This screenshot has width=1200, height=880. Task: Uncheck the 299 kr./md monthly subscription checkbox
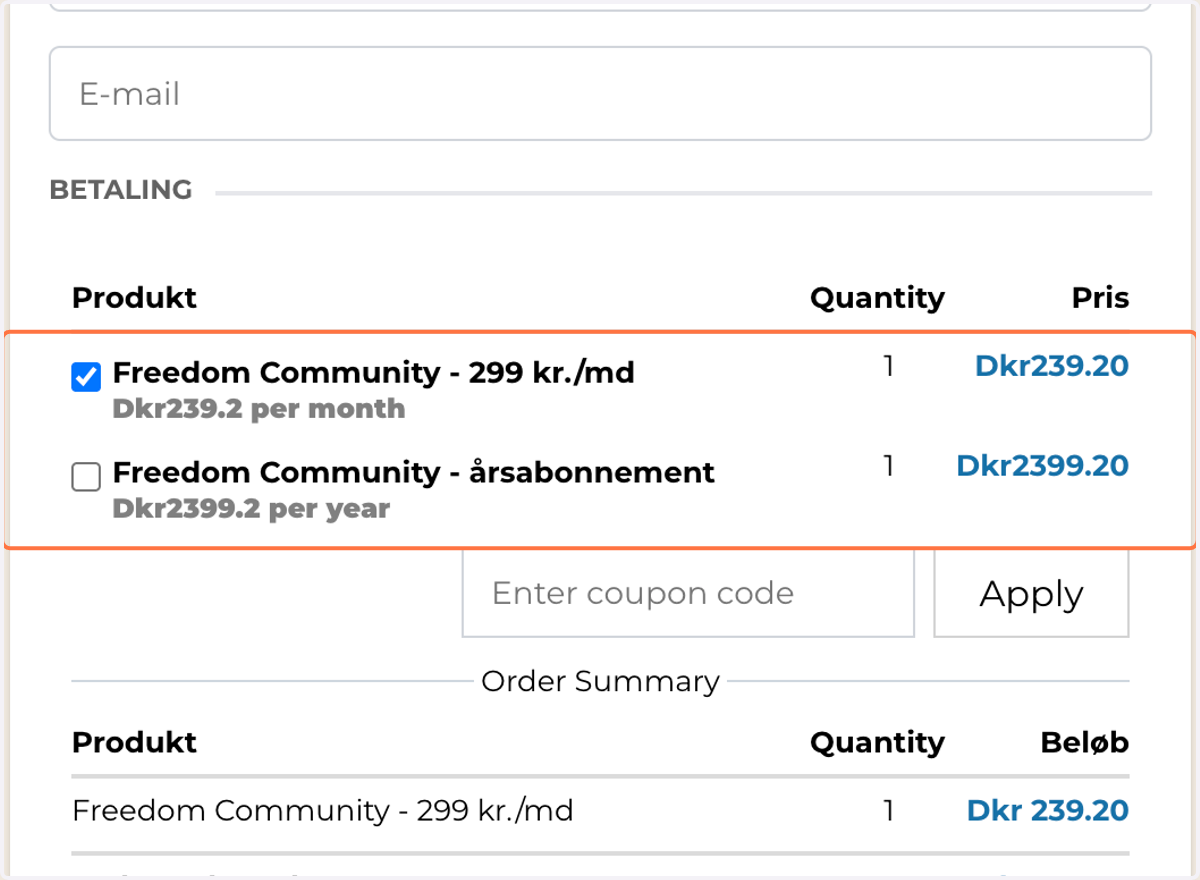[x=86, y=377]
